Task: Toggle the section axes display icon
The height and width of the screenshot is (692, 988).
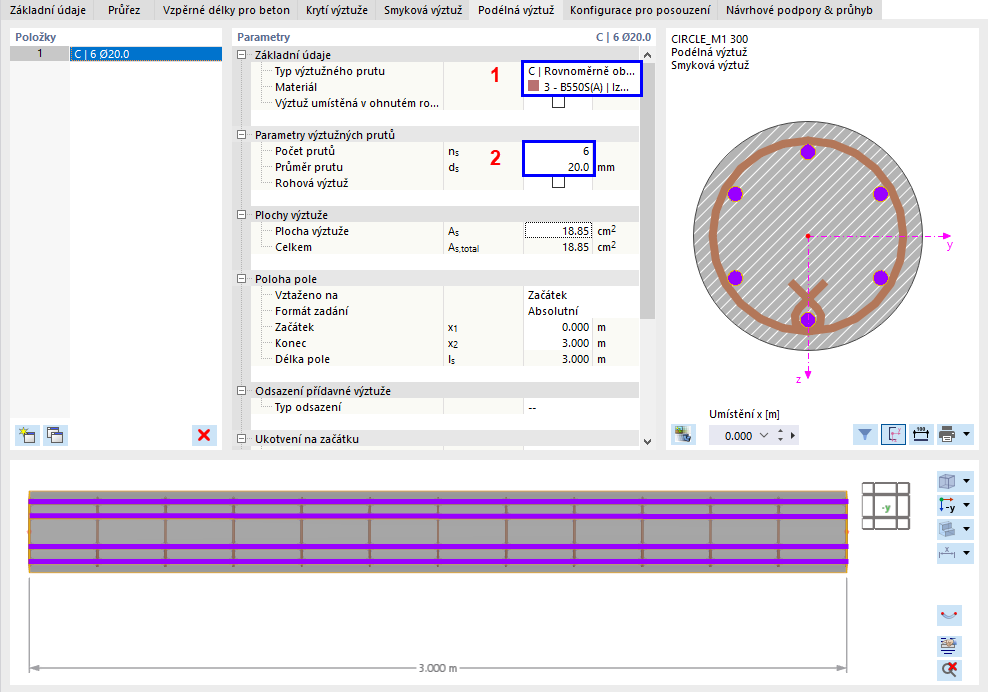Action: click(893, 434)
